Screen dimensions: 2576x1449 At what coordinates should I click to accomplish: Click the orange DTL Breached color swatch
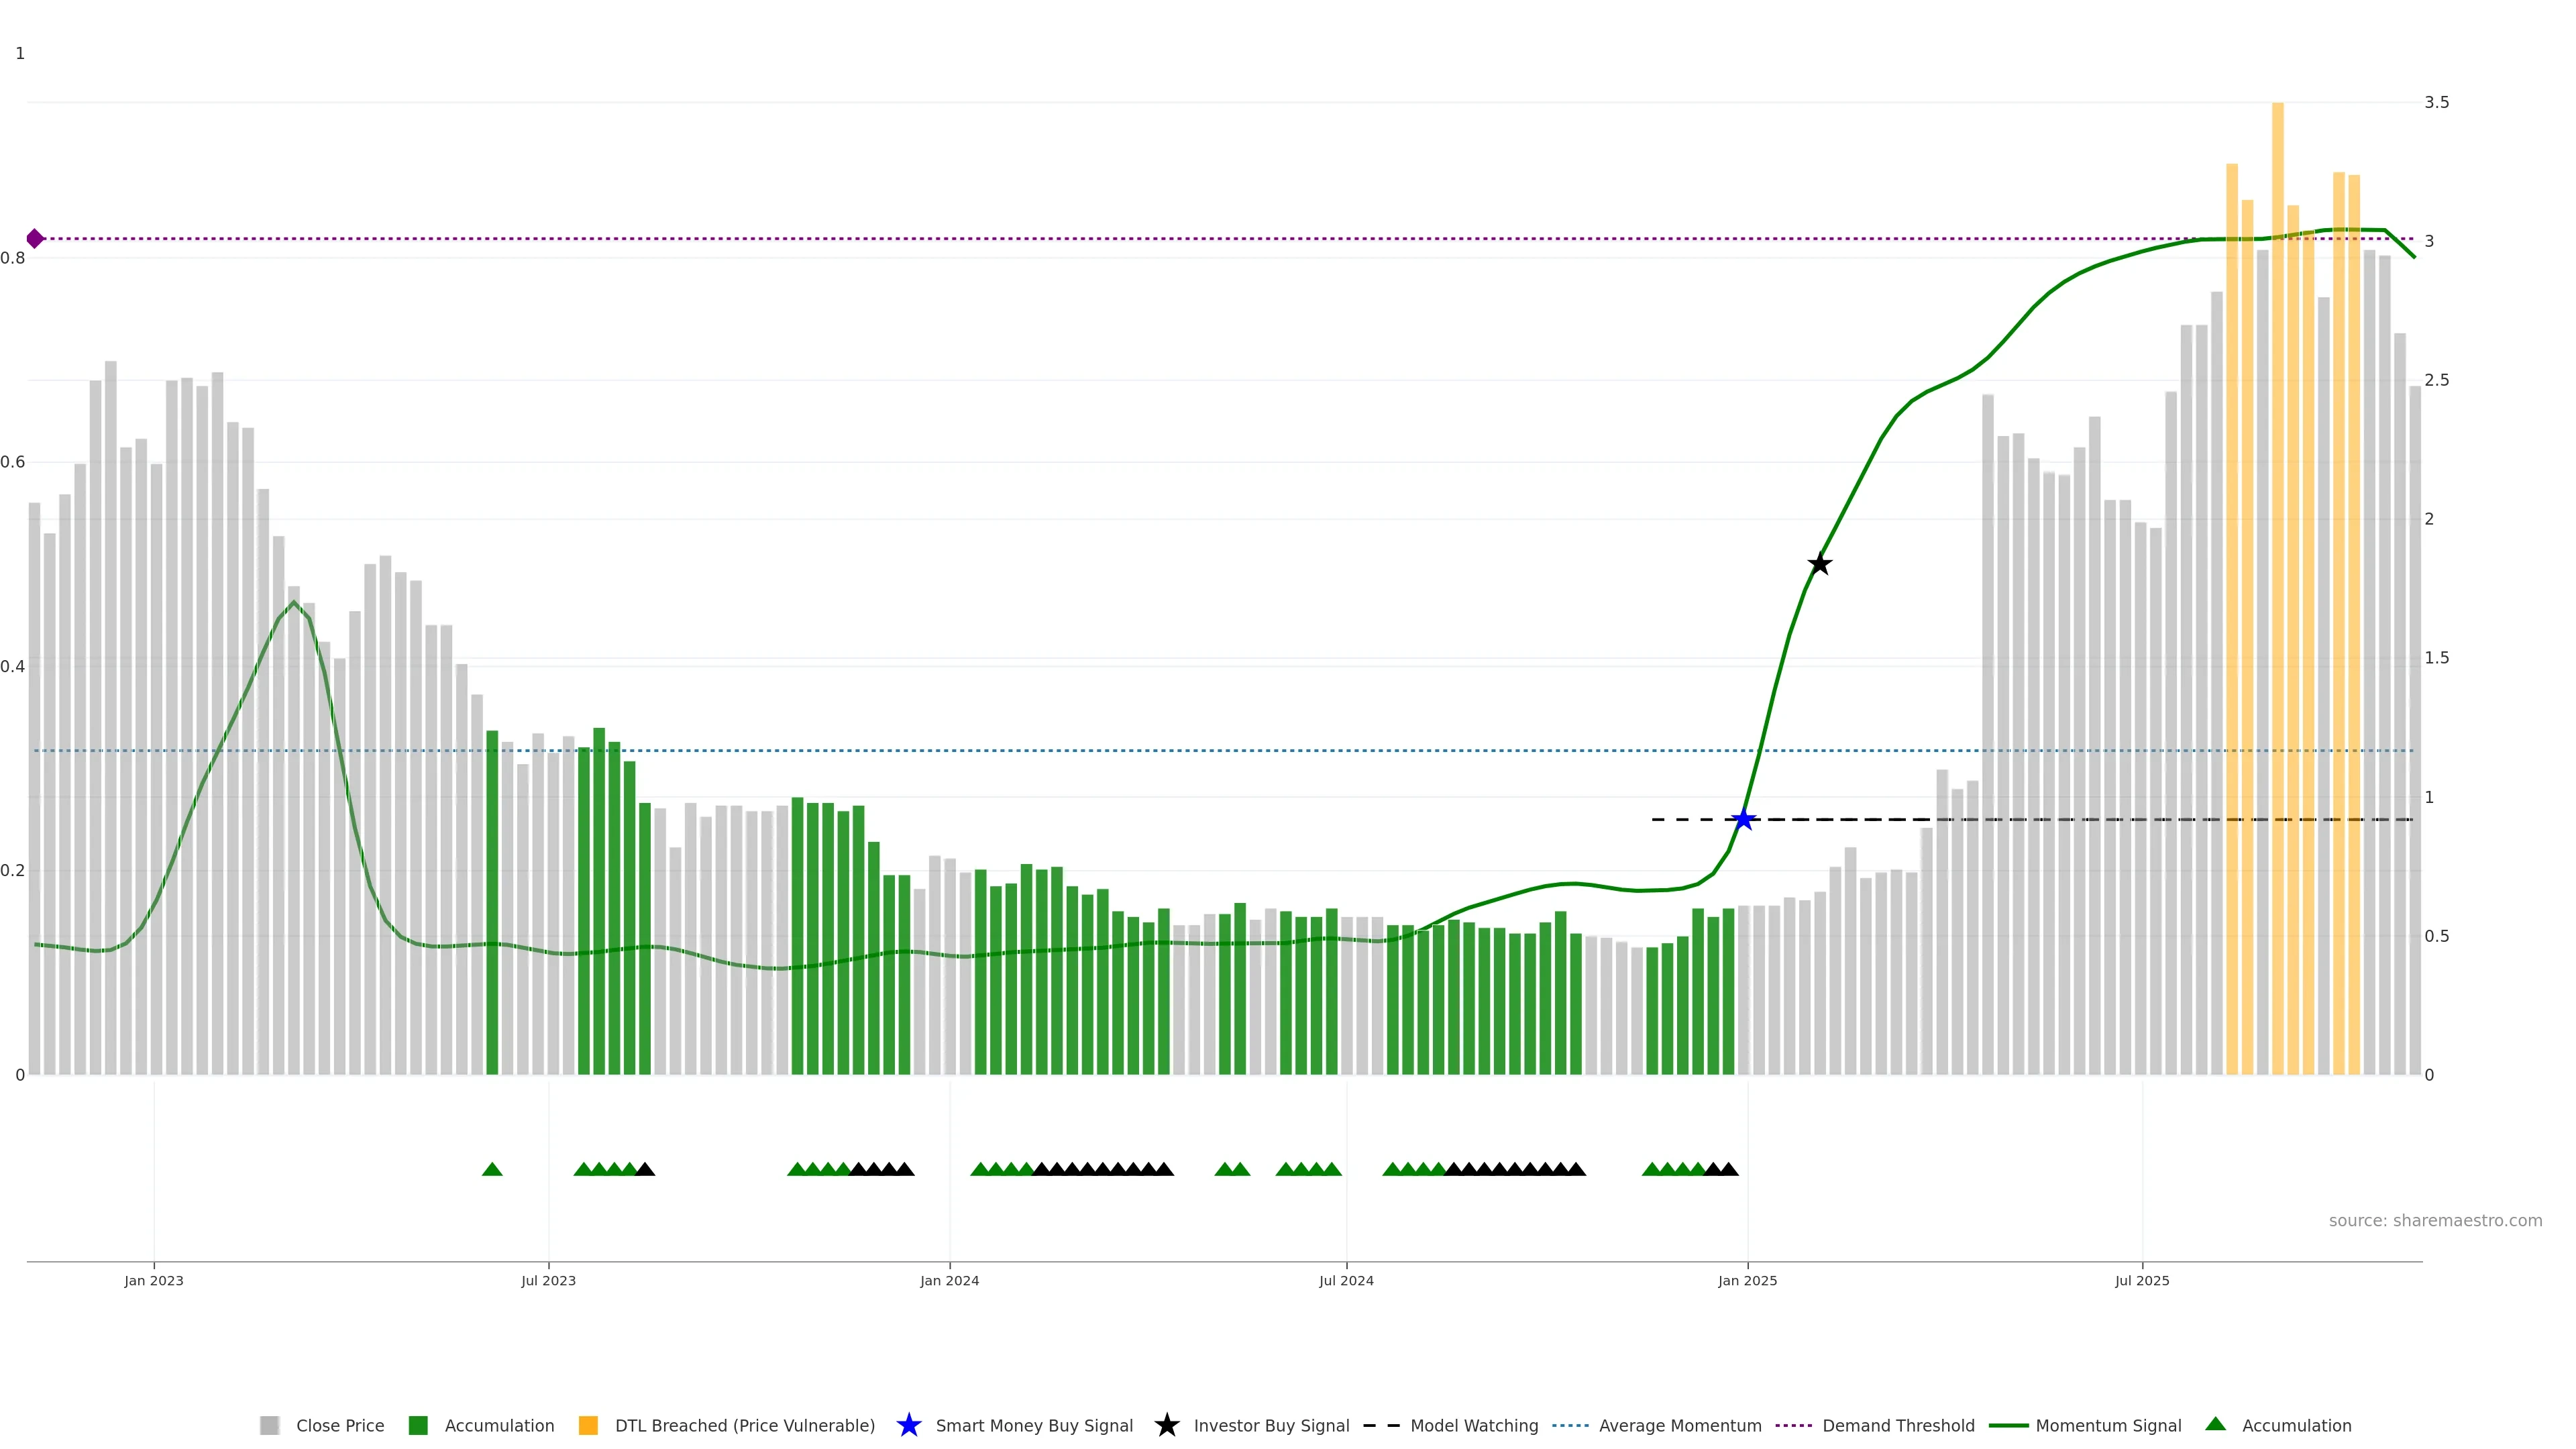click(x=588, y=1425)
